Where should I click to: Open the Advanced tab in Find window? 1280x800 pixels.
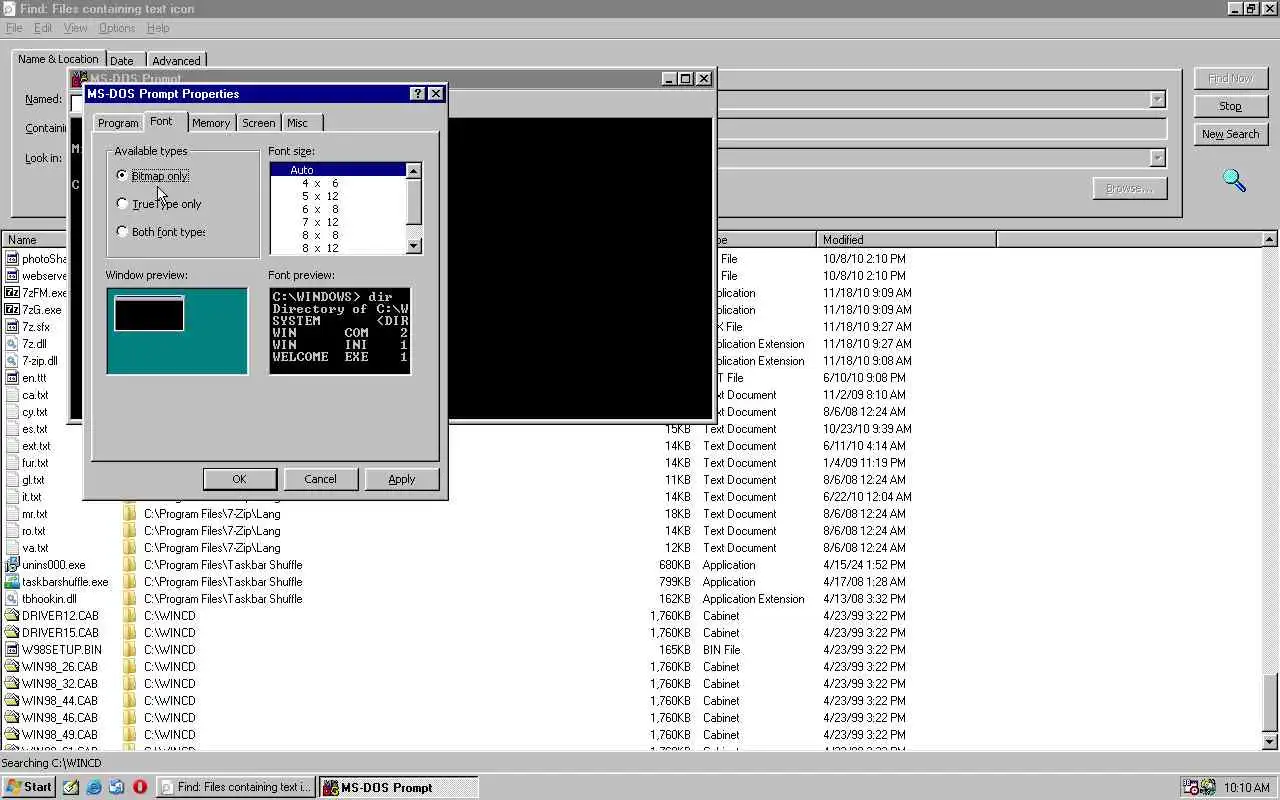point(176,61)
